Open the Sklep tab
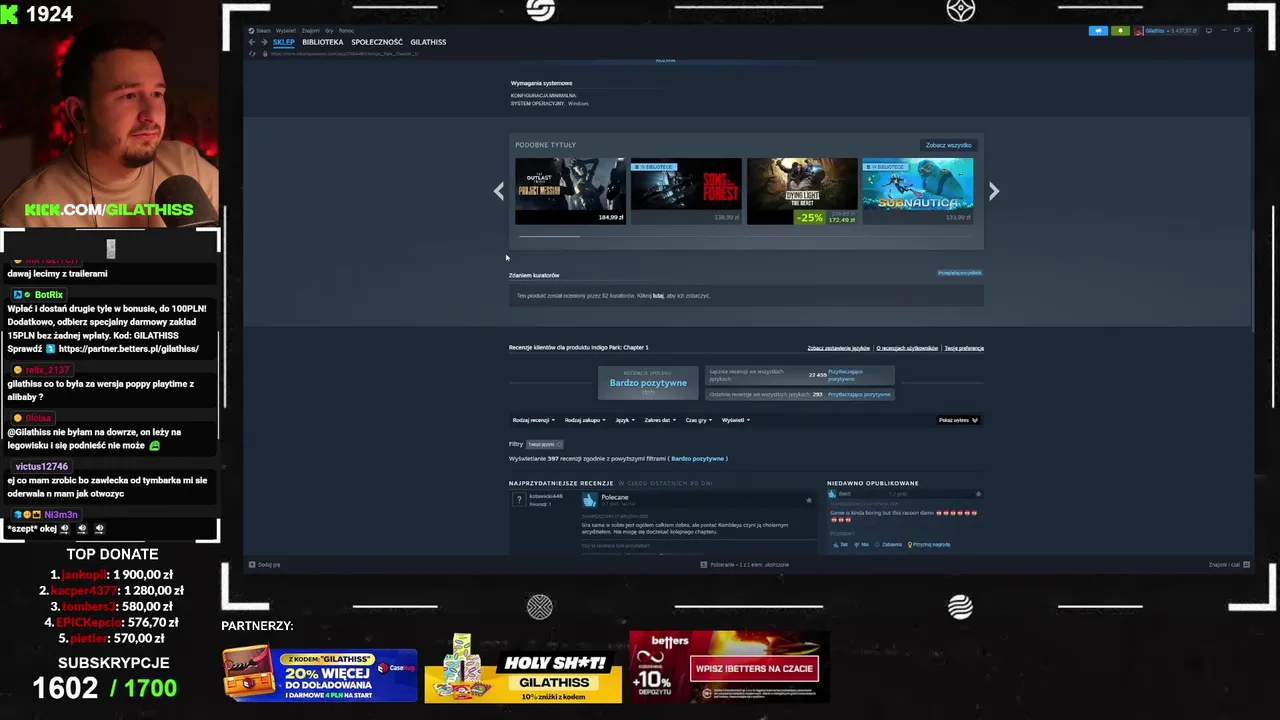Screen dimensions: 1280x720 [x=284, y=42]
